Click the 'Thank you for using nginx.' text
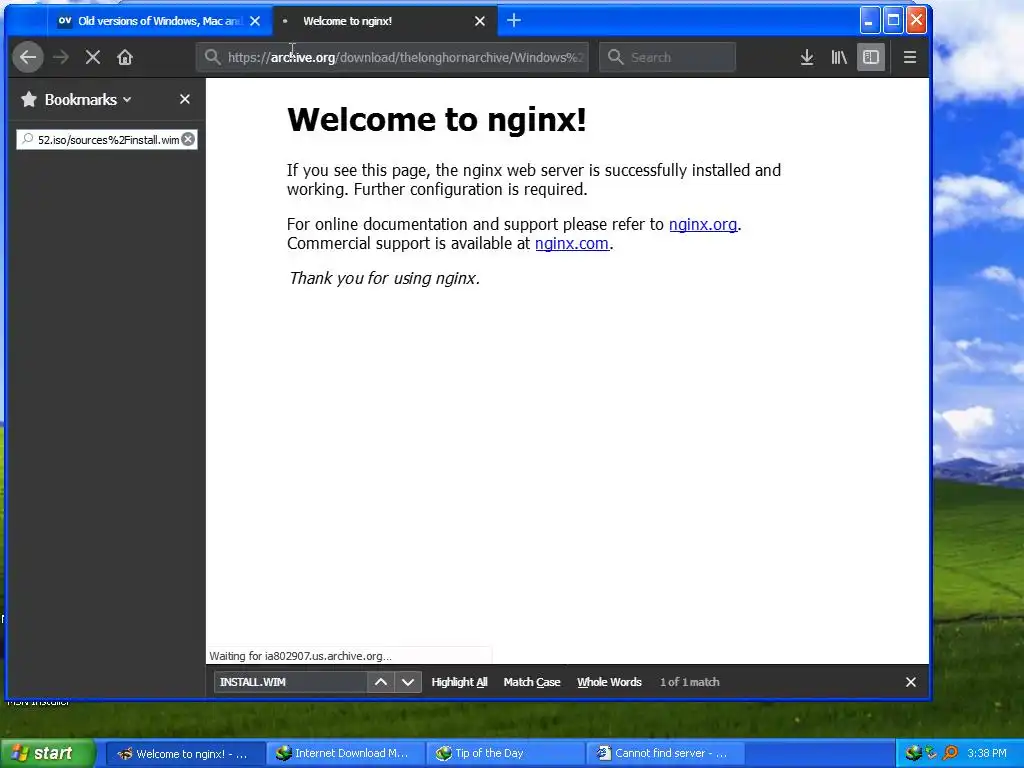1024x768 pixels. coord(384,278)
